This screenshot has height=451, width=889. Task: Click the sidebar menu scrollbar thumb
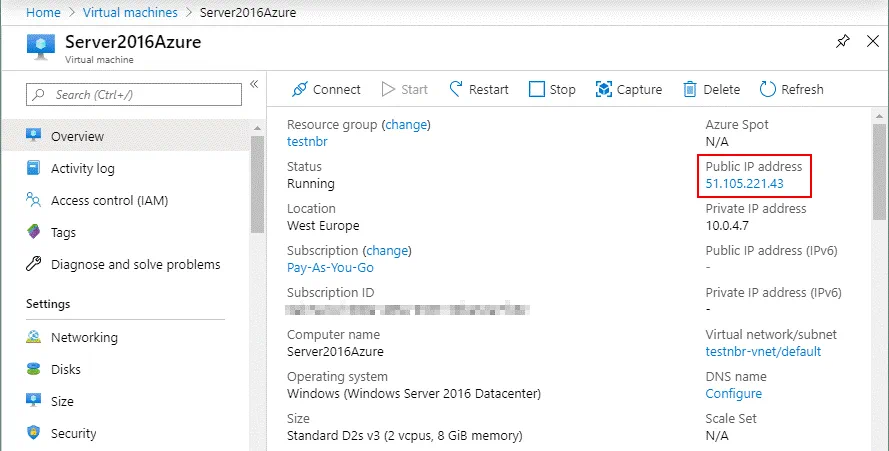tap(257, 184)
